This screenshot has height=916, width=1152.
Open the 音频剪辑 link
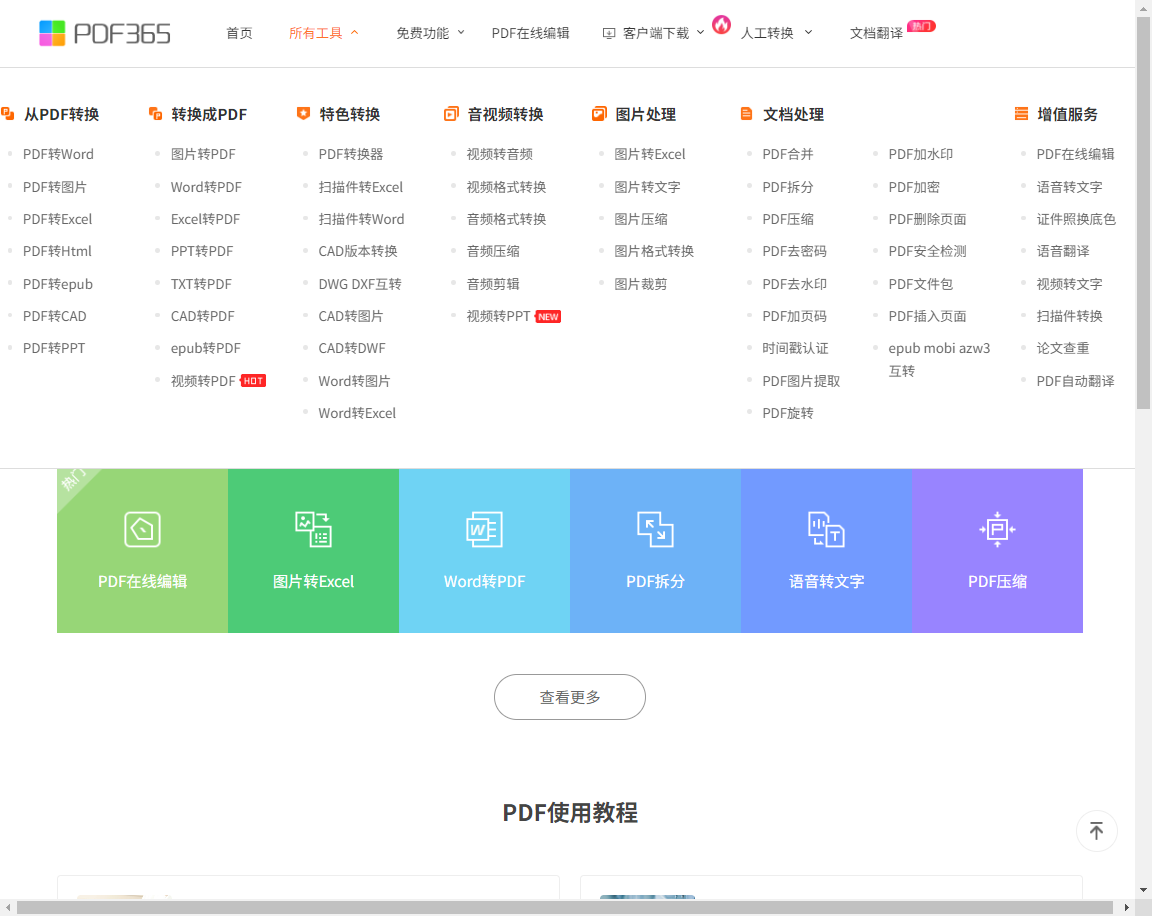pyautogui.click(x=493, y=284)
